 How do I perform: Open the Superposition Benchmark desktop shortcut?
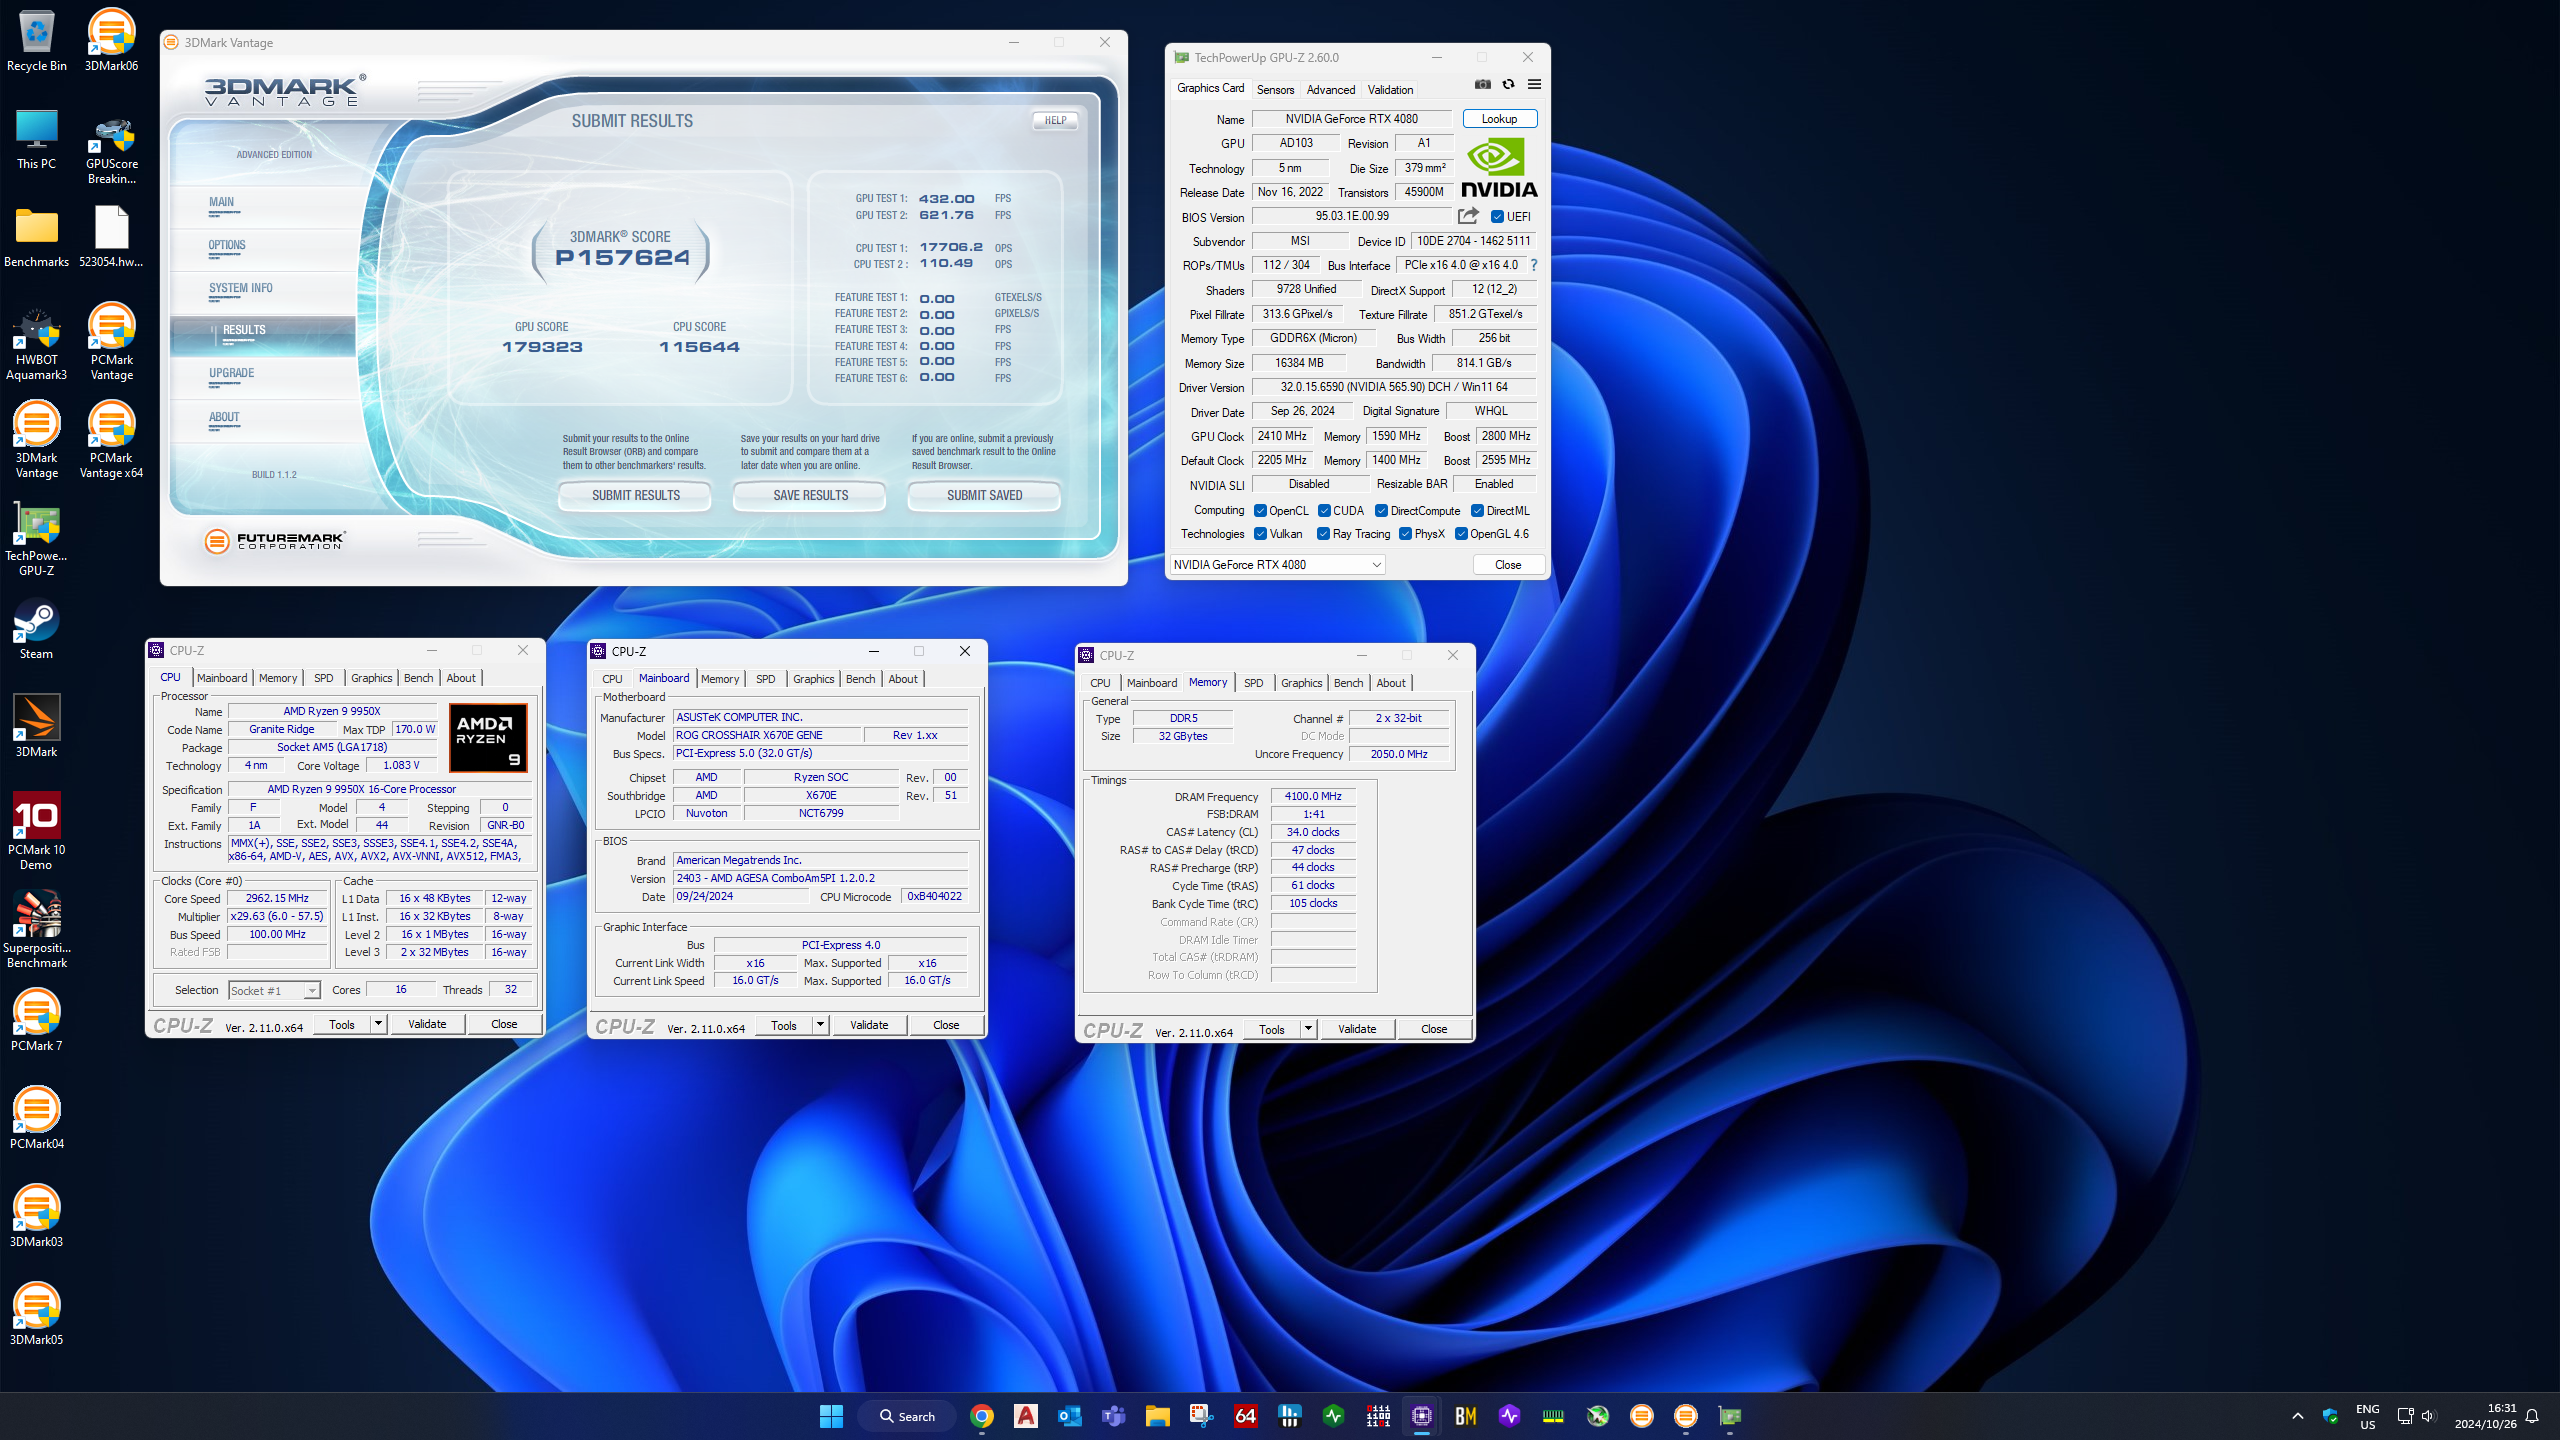(x=37, y=929)
